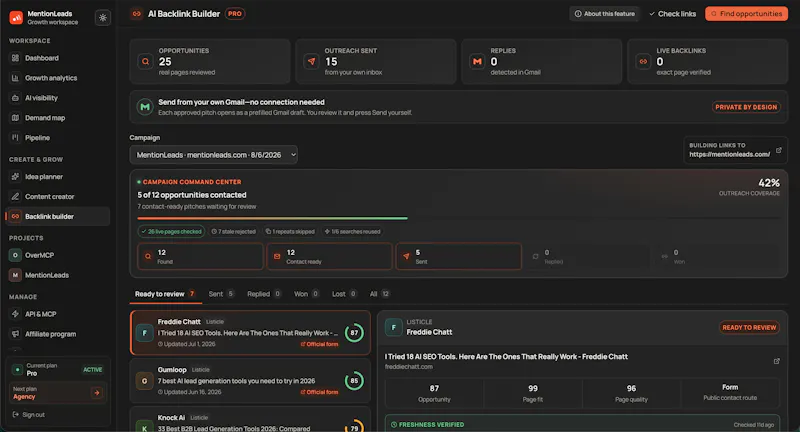Click 7 stale rejected chip
This screenshot has width=800, height=432.
[233, 232]
